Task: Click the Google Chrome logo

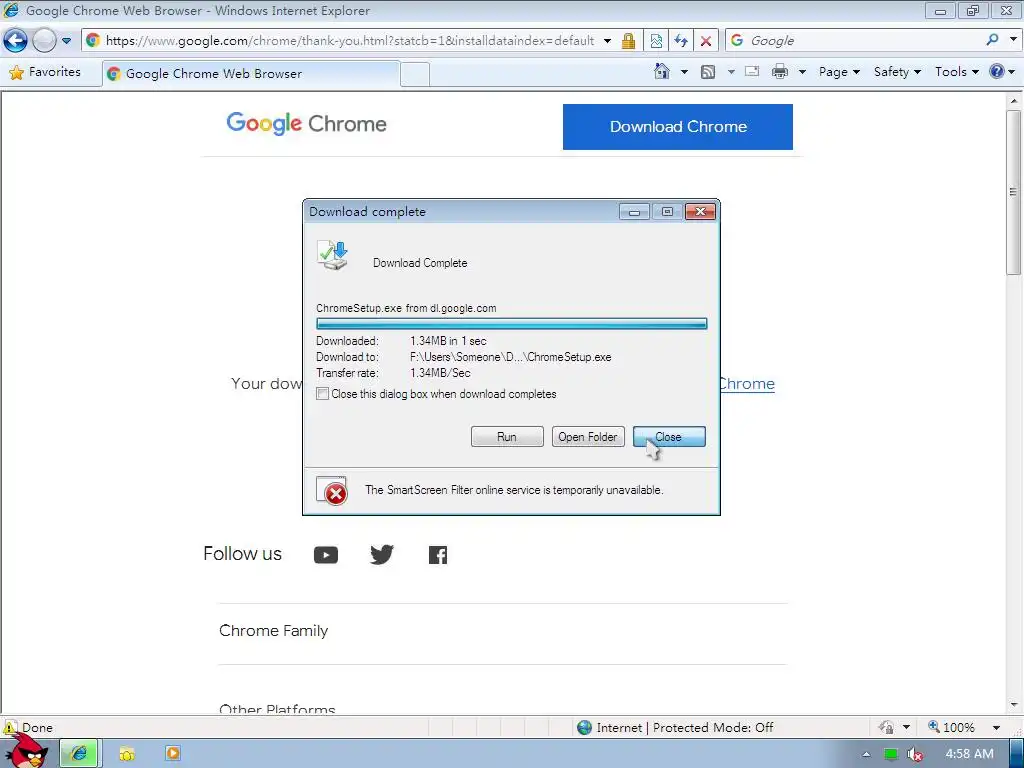Action: [x=306, y=123]
